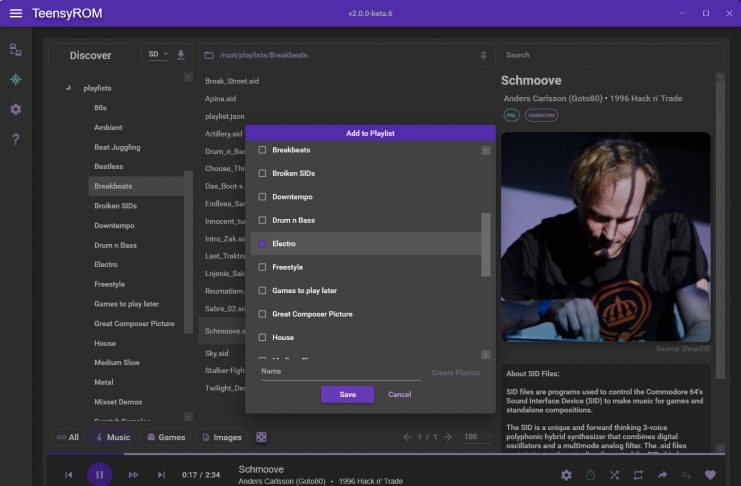Skip to previous track
This screenshot has height=486, width=741.
click(x=69, y=475)
